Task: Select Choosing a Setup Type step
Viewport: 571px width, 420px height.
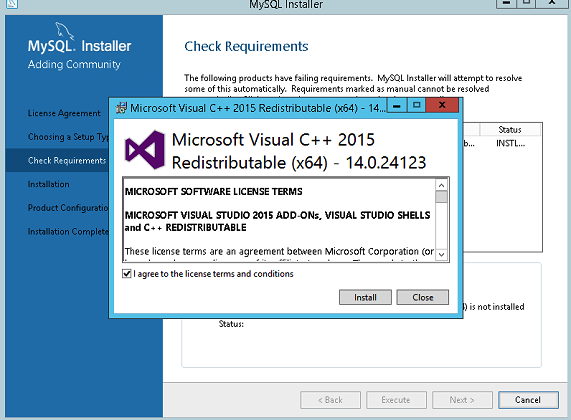Action: 68,137
